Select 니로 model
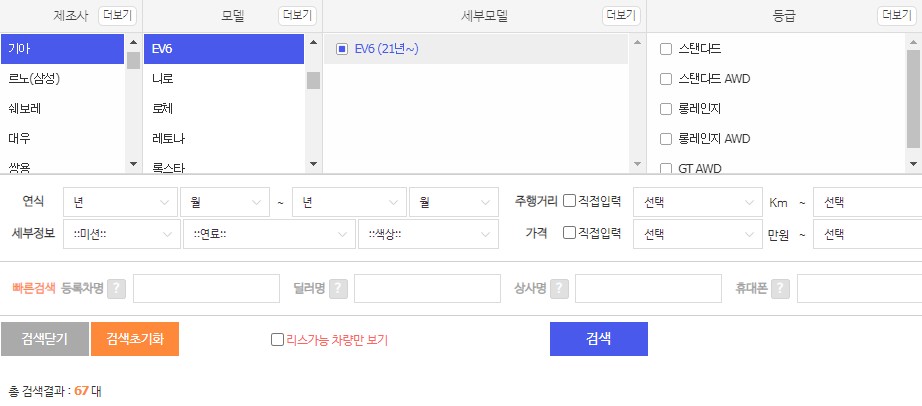 point(224,79)
